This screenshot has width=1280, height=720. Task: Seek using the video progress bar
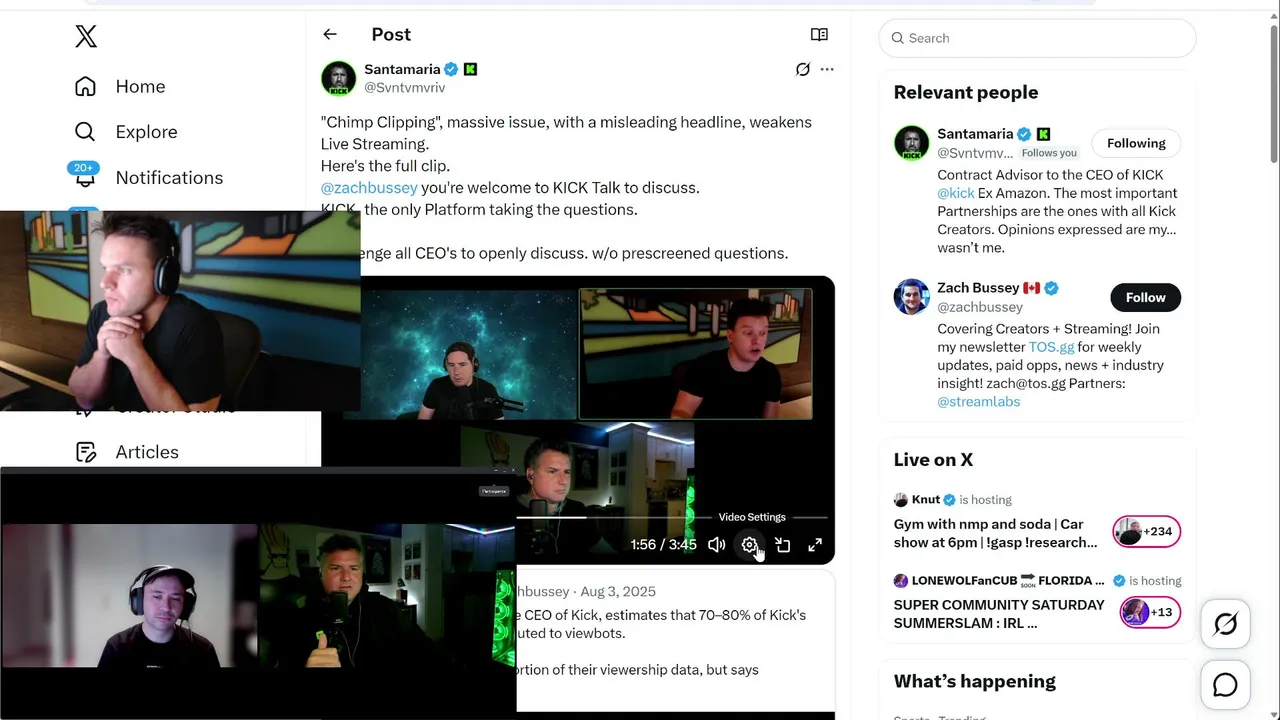(672, 518)
